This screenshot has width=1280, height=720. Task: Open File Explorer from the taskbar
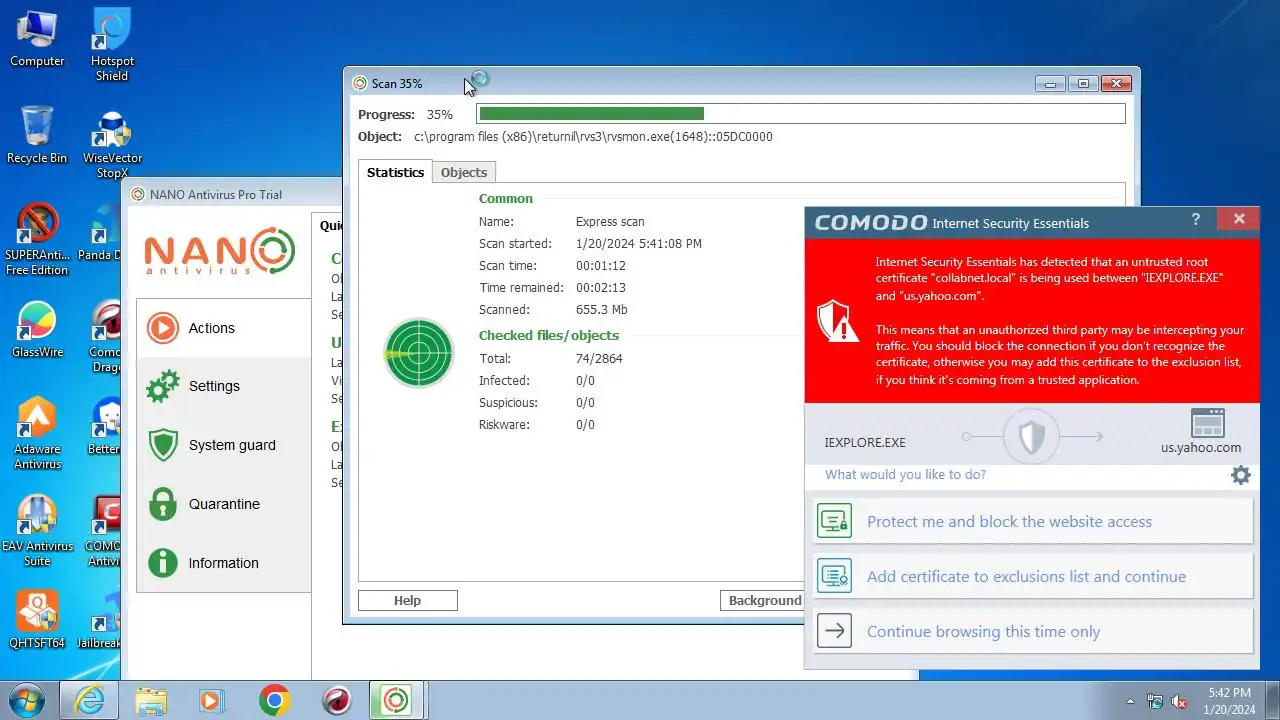(x=151, y=700)
